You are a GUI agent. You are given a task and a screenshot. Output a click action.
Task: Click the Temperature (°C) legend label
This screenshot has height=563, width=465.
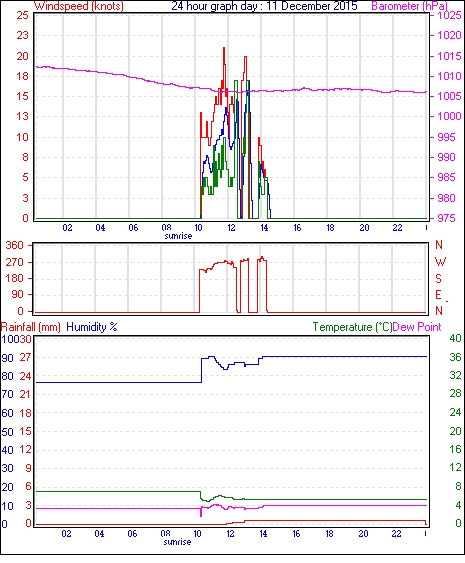point(352,327)
